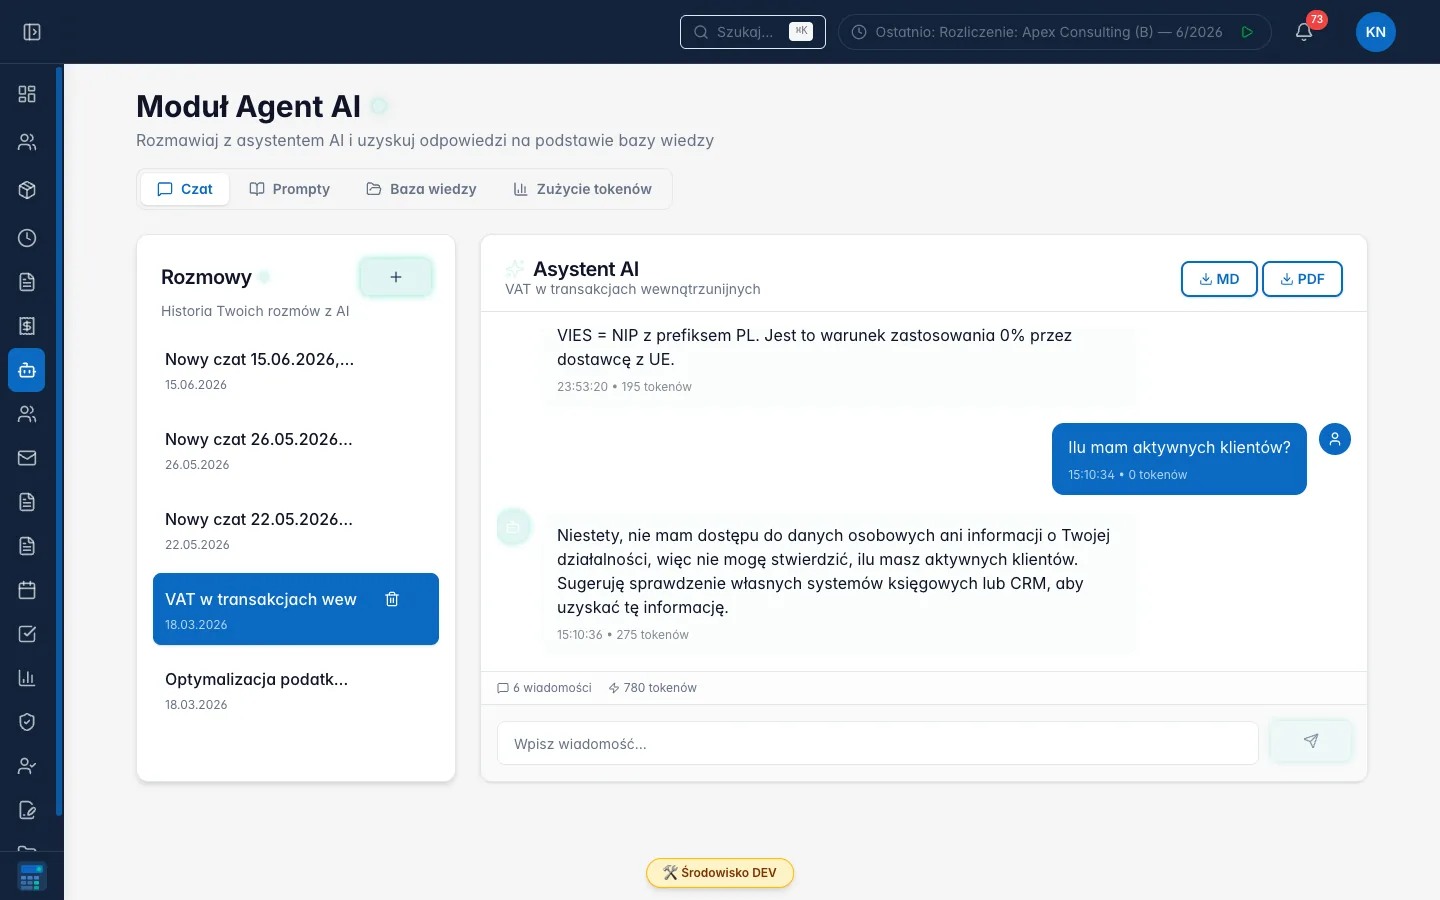This screenshot has height=900, width=1440.
Task: Open the clock icon in the left sidebar
Action: click(27, 238)
